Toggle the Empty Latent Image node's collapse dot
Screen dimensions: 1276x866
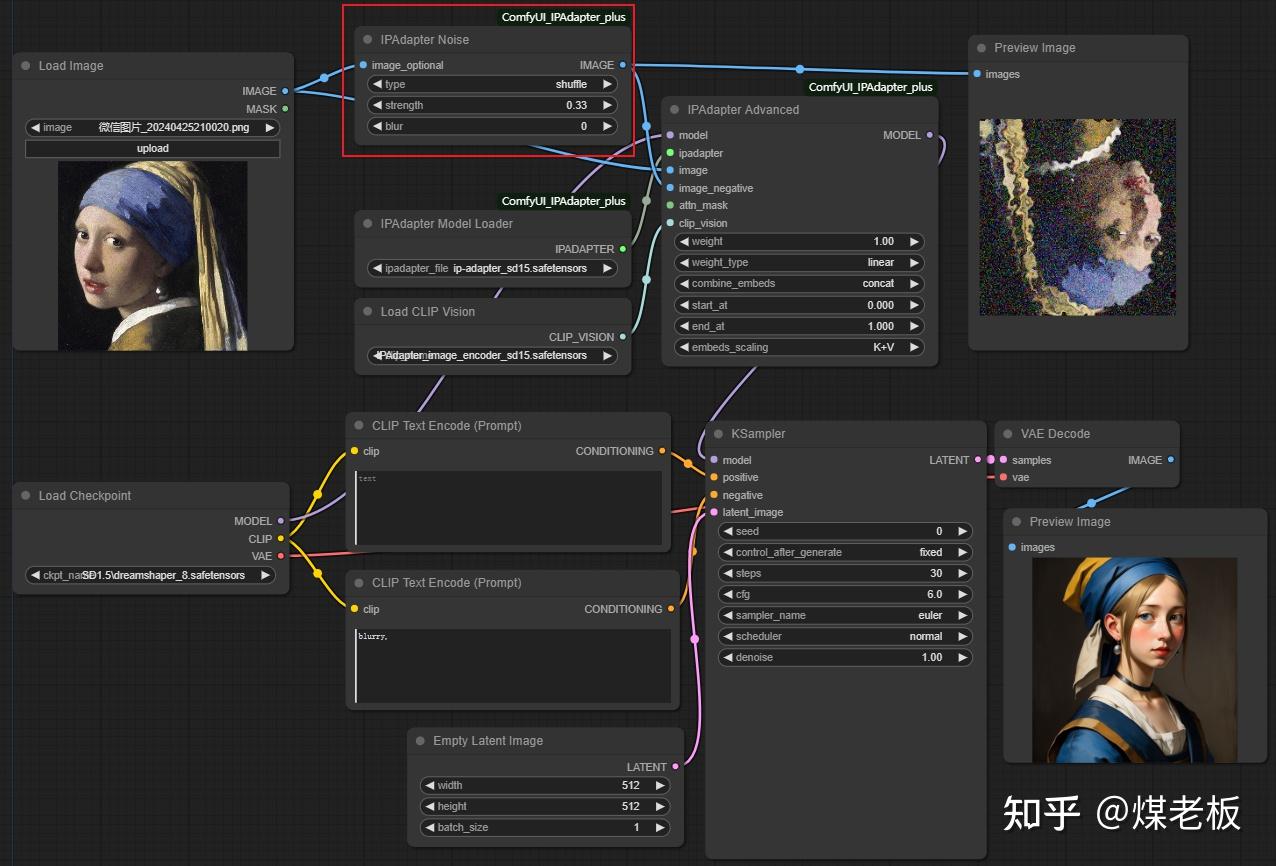pyautogui.click(x=420, y=741)
